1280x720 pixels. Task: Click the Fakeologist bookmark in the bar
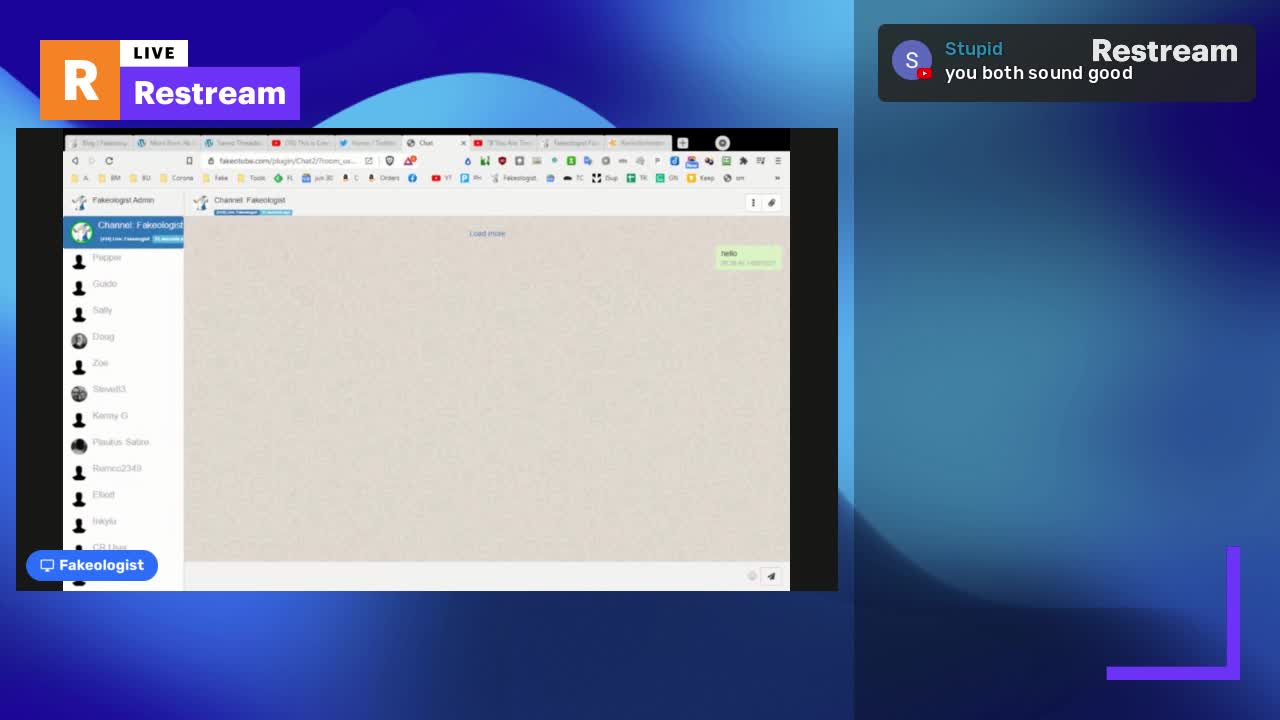(x=514, y=178)
